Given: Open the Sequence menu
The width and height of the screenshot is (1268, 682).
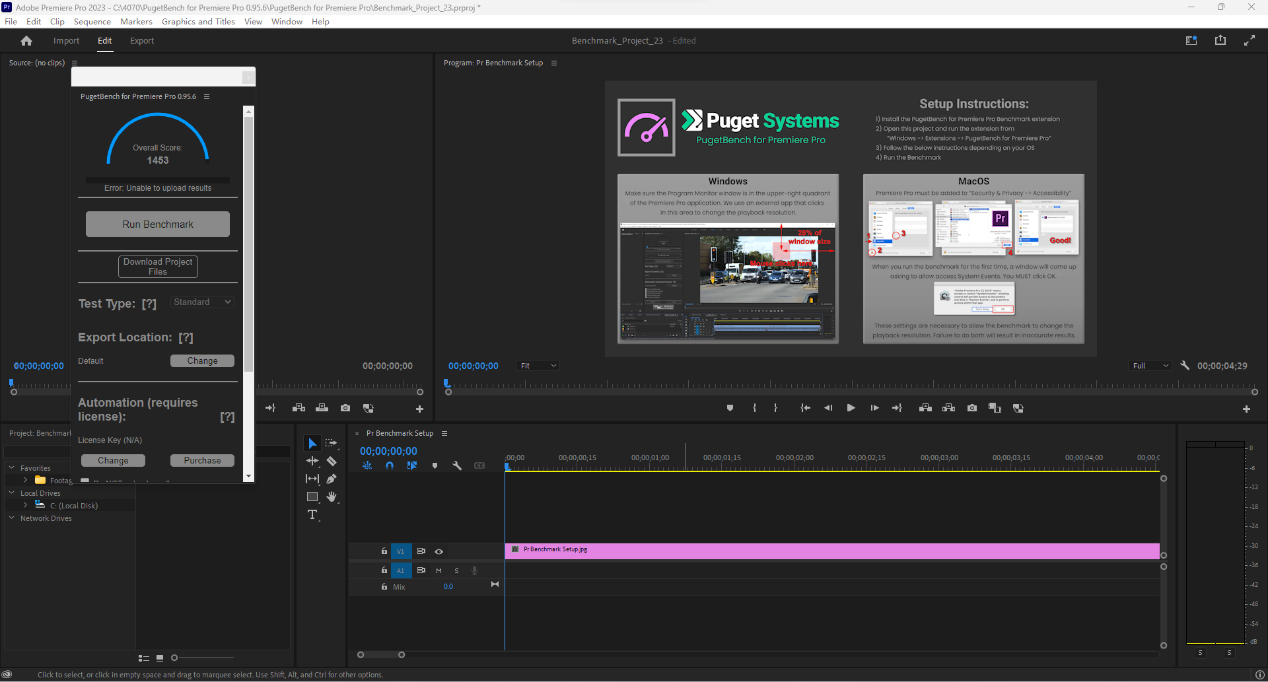Looking at the screenshot, I should coord(92,21).
